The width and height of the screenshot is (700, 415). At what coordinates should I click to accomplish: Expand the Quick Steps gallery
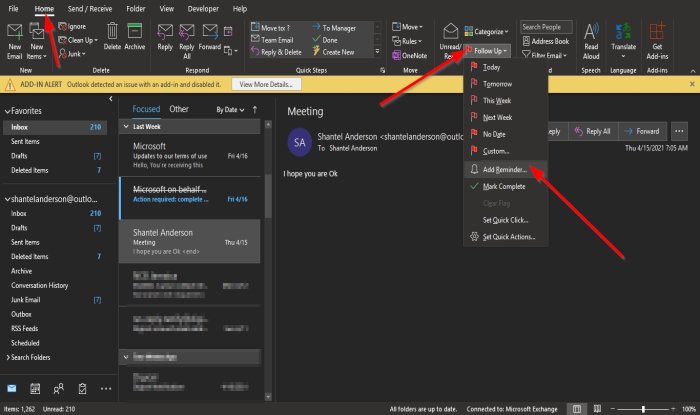point(377,52)
